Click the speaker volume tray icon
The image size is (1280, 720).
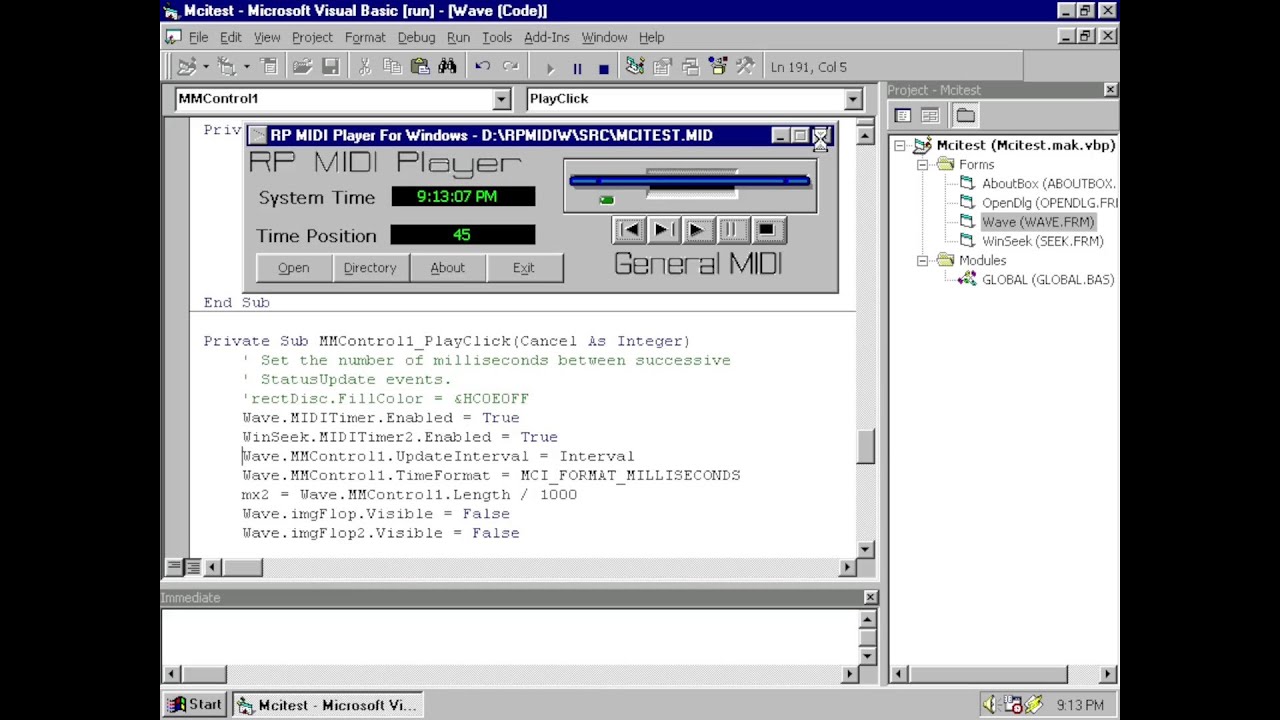pyautogui.click(x=990, y=705)
